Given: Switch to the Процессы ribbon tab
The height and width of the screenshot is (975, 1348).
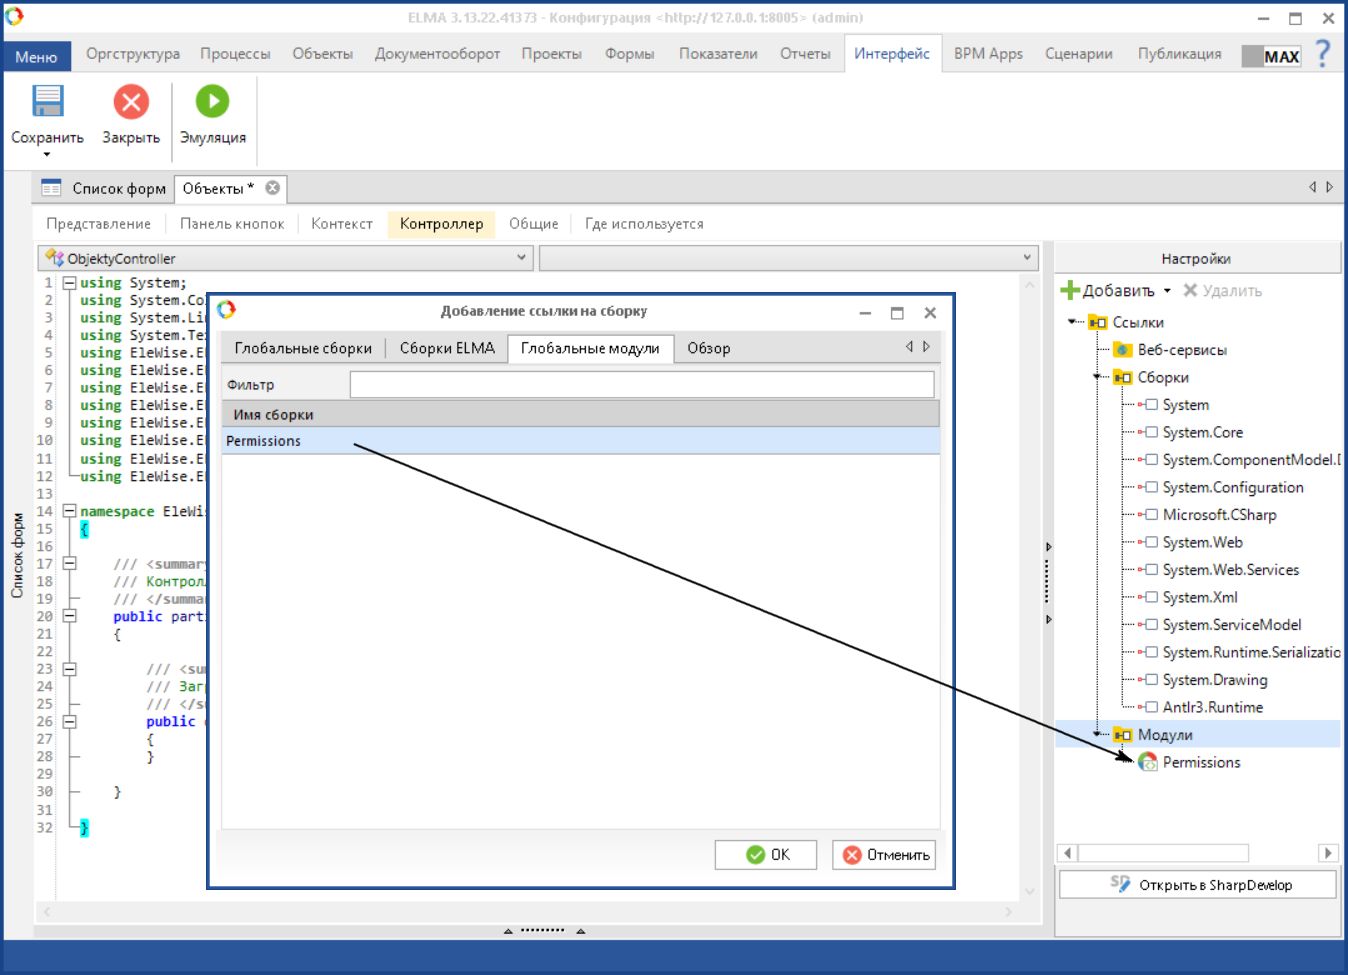Looking at the screenshot, I should [x=235, y=54].
